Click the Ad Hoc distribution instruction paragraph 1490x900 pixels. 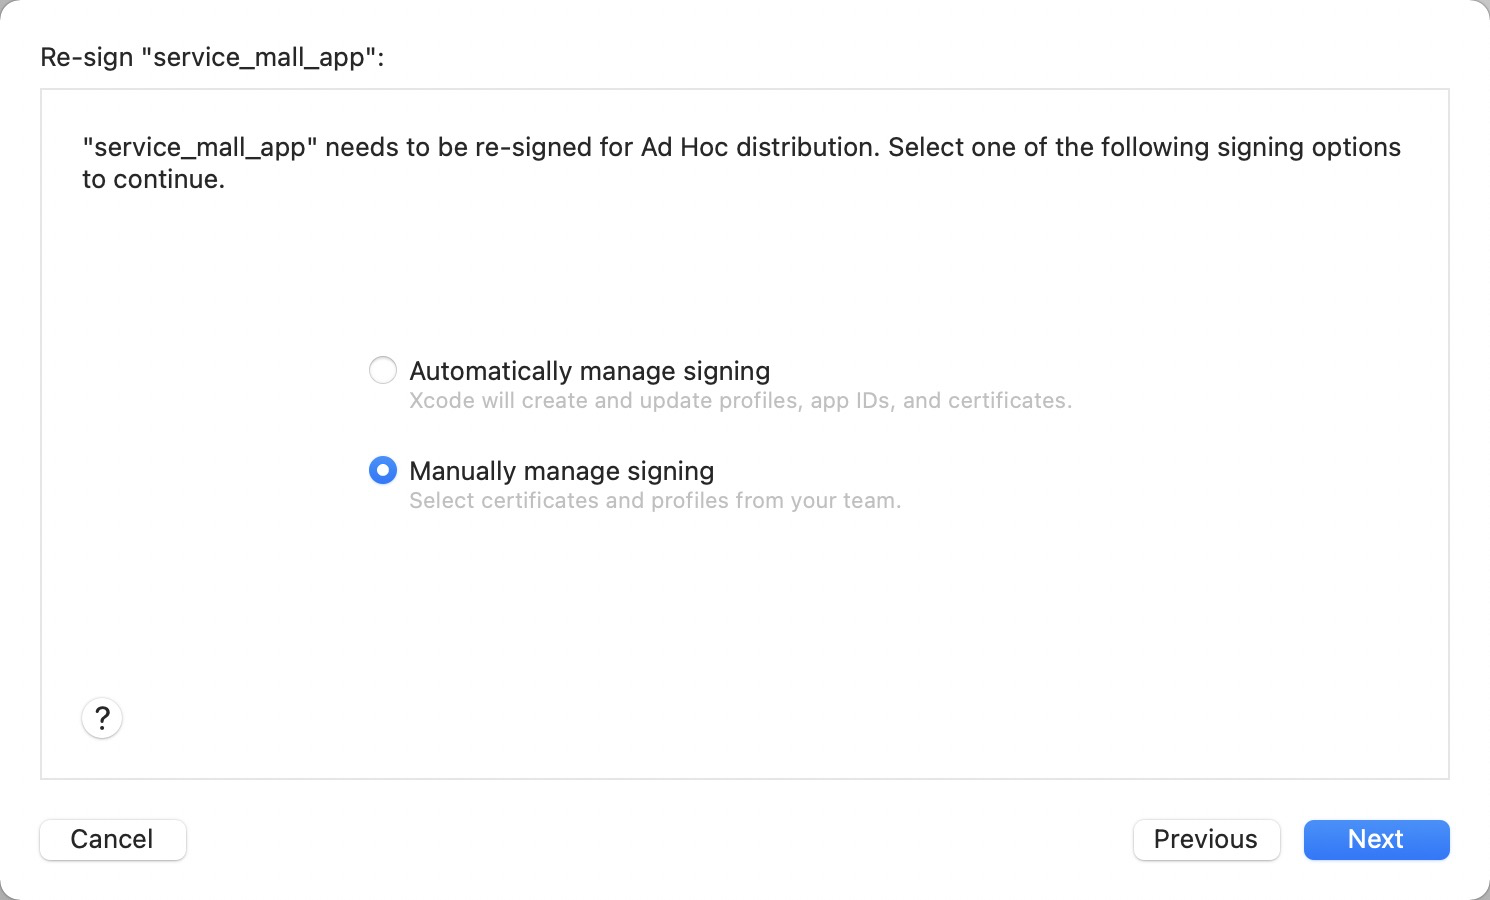tap(741, 162)
